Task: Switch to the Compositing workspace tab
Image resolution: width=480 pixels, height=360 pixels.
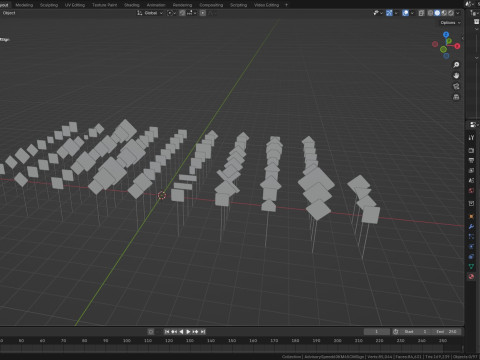Action: pos(211,5)
